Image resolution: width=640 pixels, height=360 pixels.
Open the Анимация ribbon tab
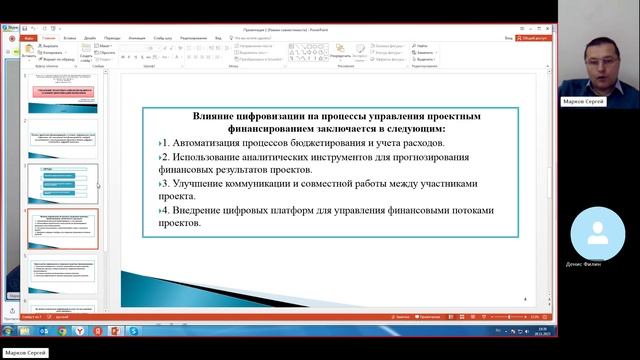tap(137, 38)
